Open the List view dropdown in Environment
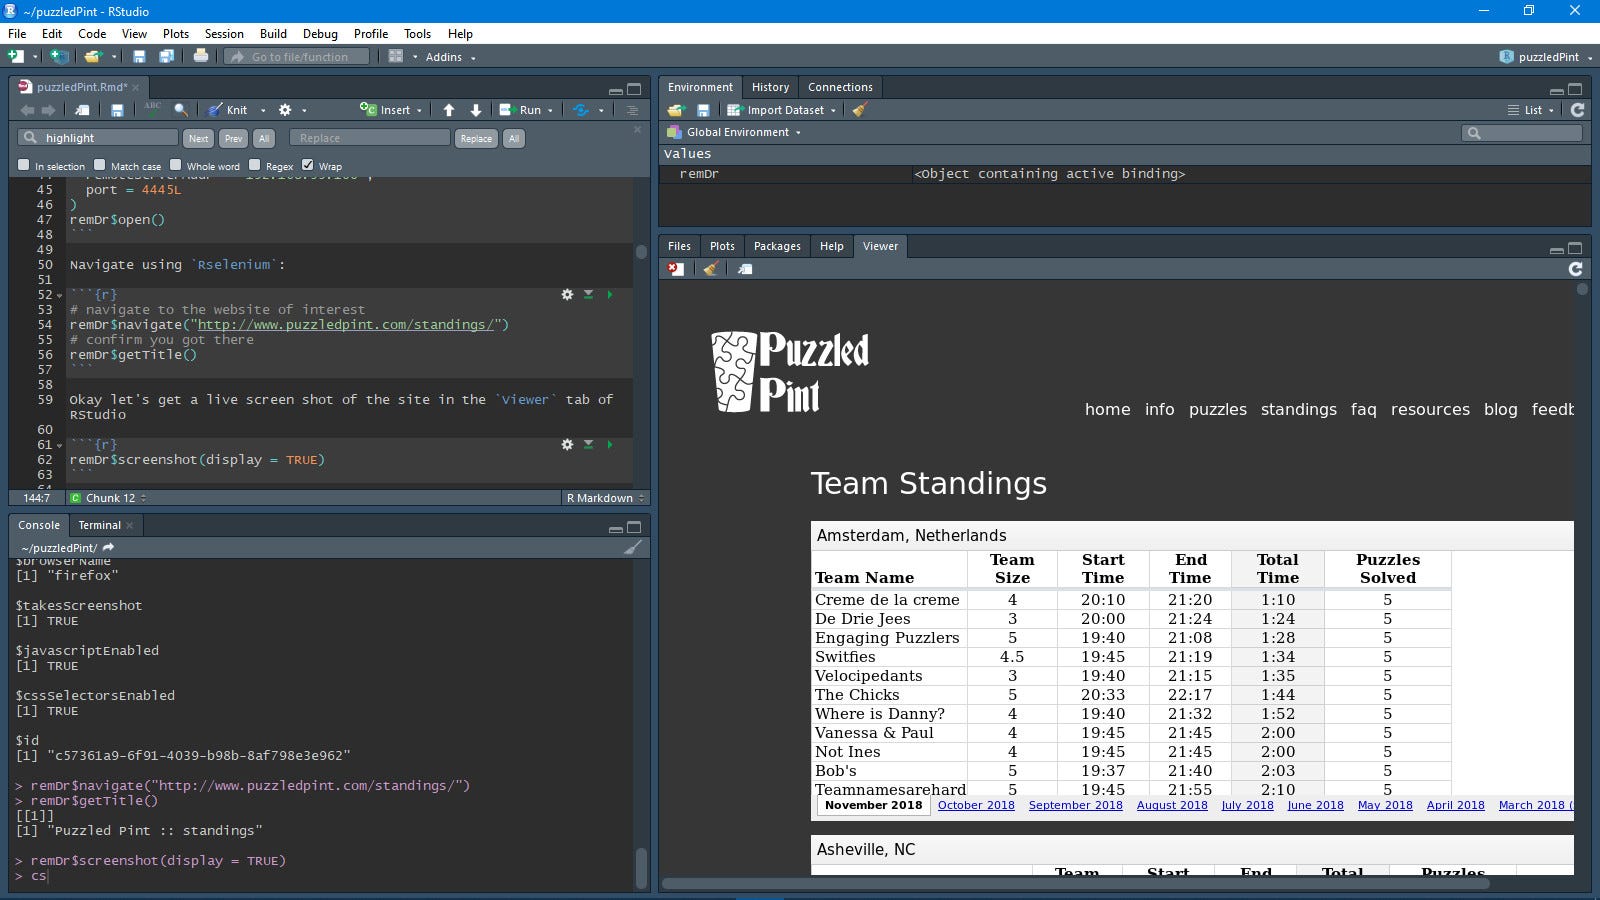Screen dimensions: 1600x900 pos(1531,110)
